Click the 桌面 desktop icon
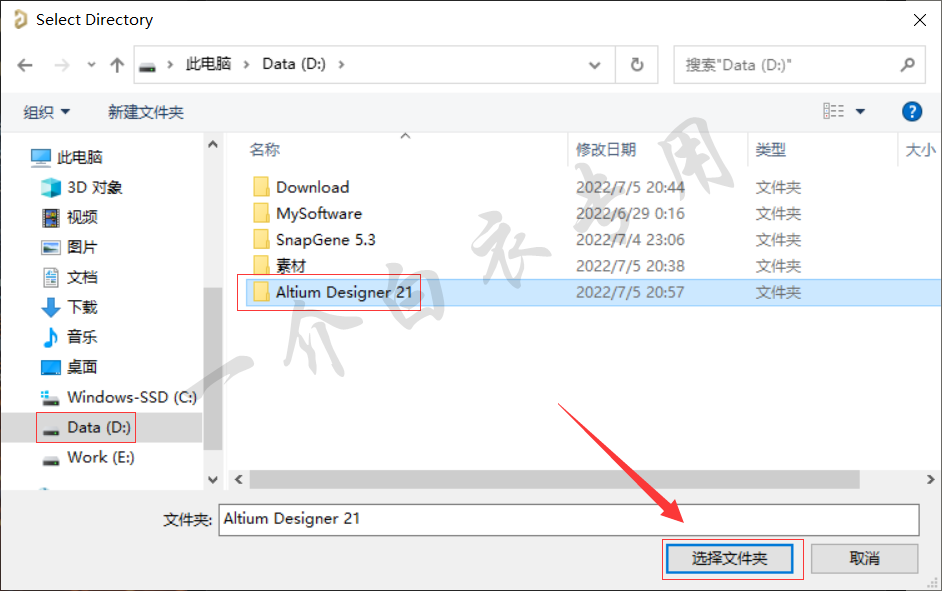This screenshot has height=591, width=942. [51, 368]
